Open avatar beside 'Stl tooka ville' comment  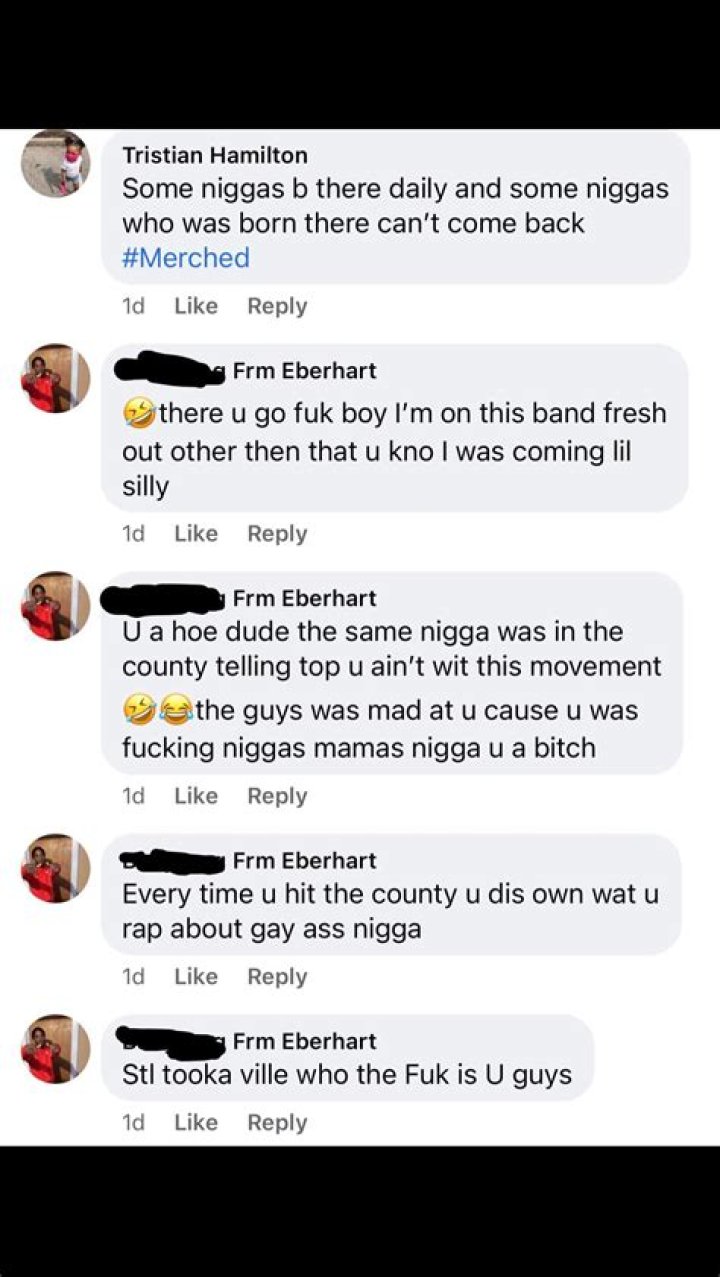point(56,1049)
